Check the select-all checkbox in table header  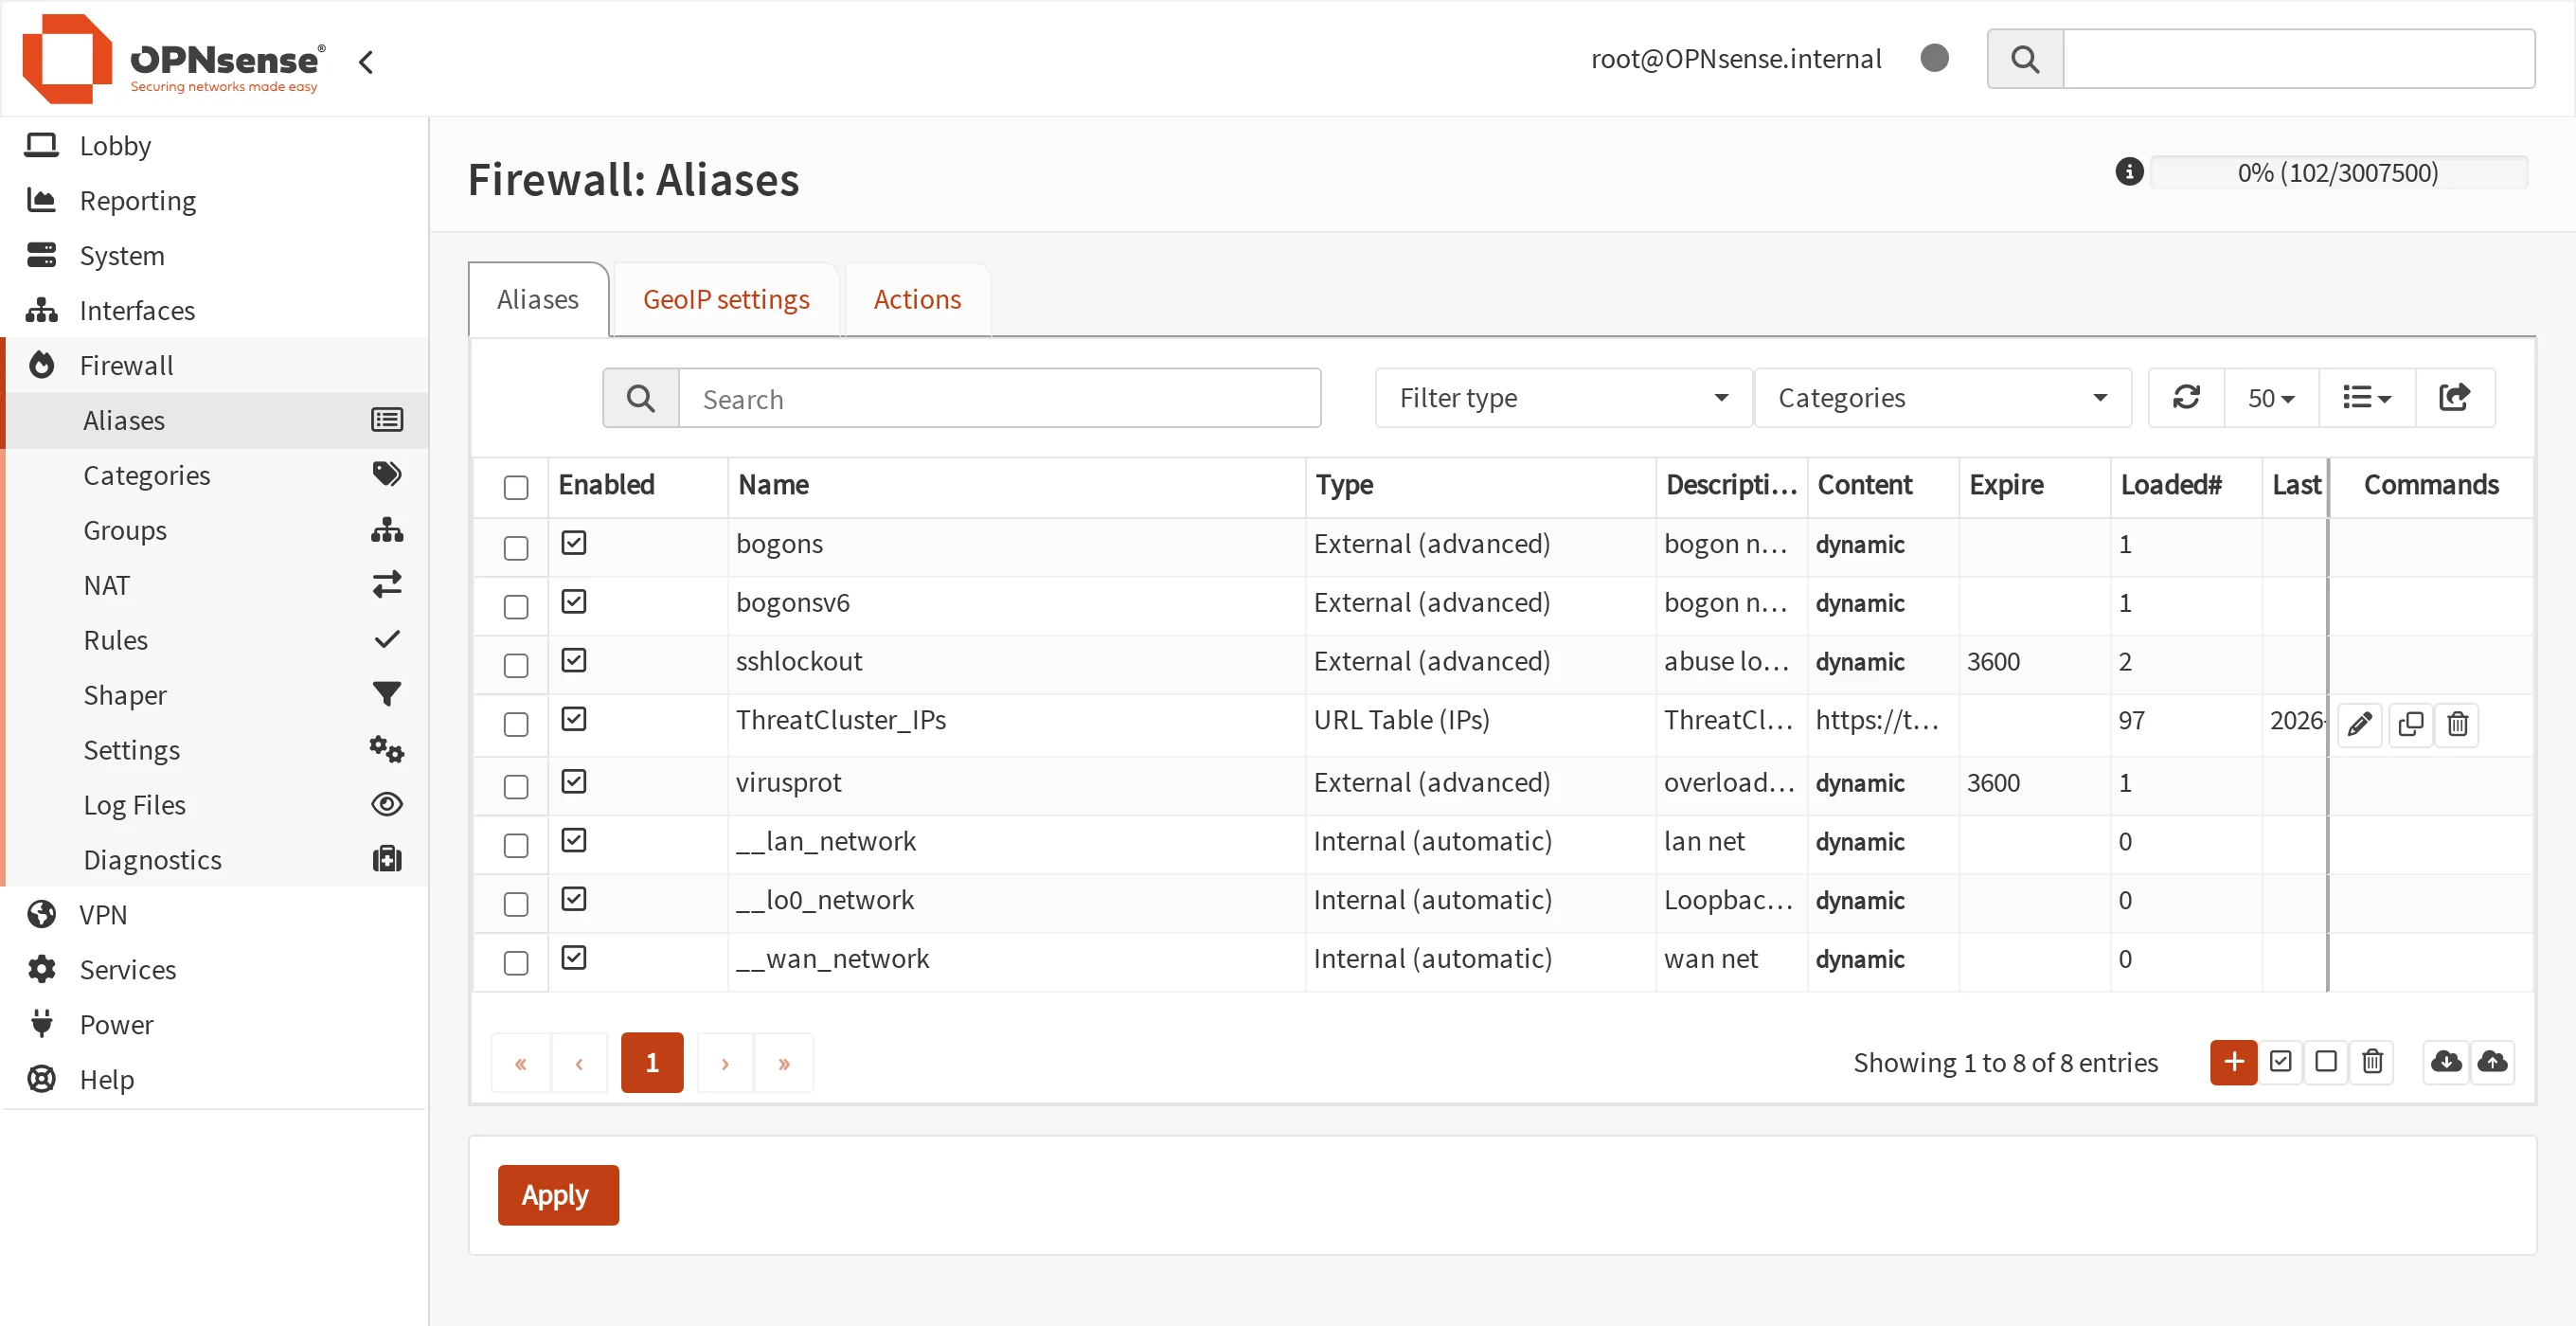point(516,488)
